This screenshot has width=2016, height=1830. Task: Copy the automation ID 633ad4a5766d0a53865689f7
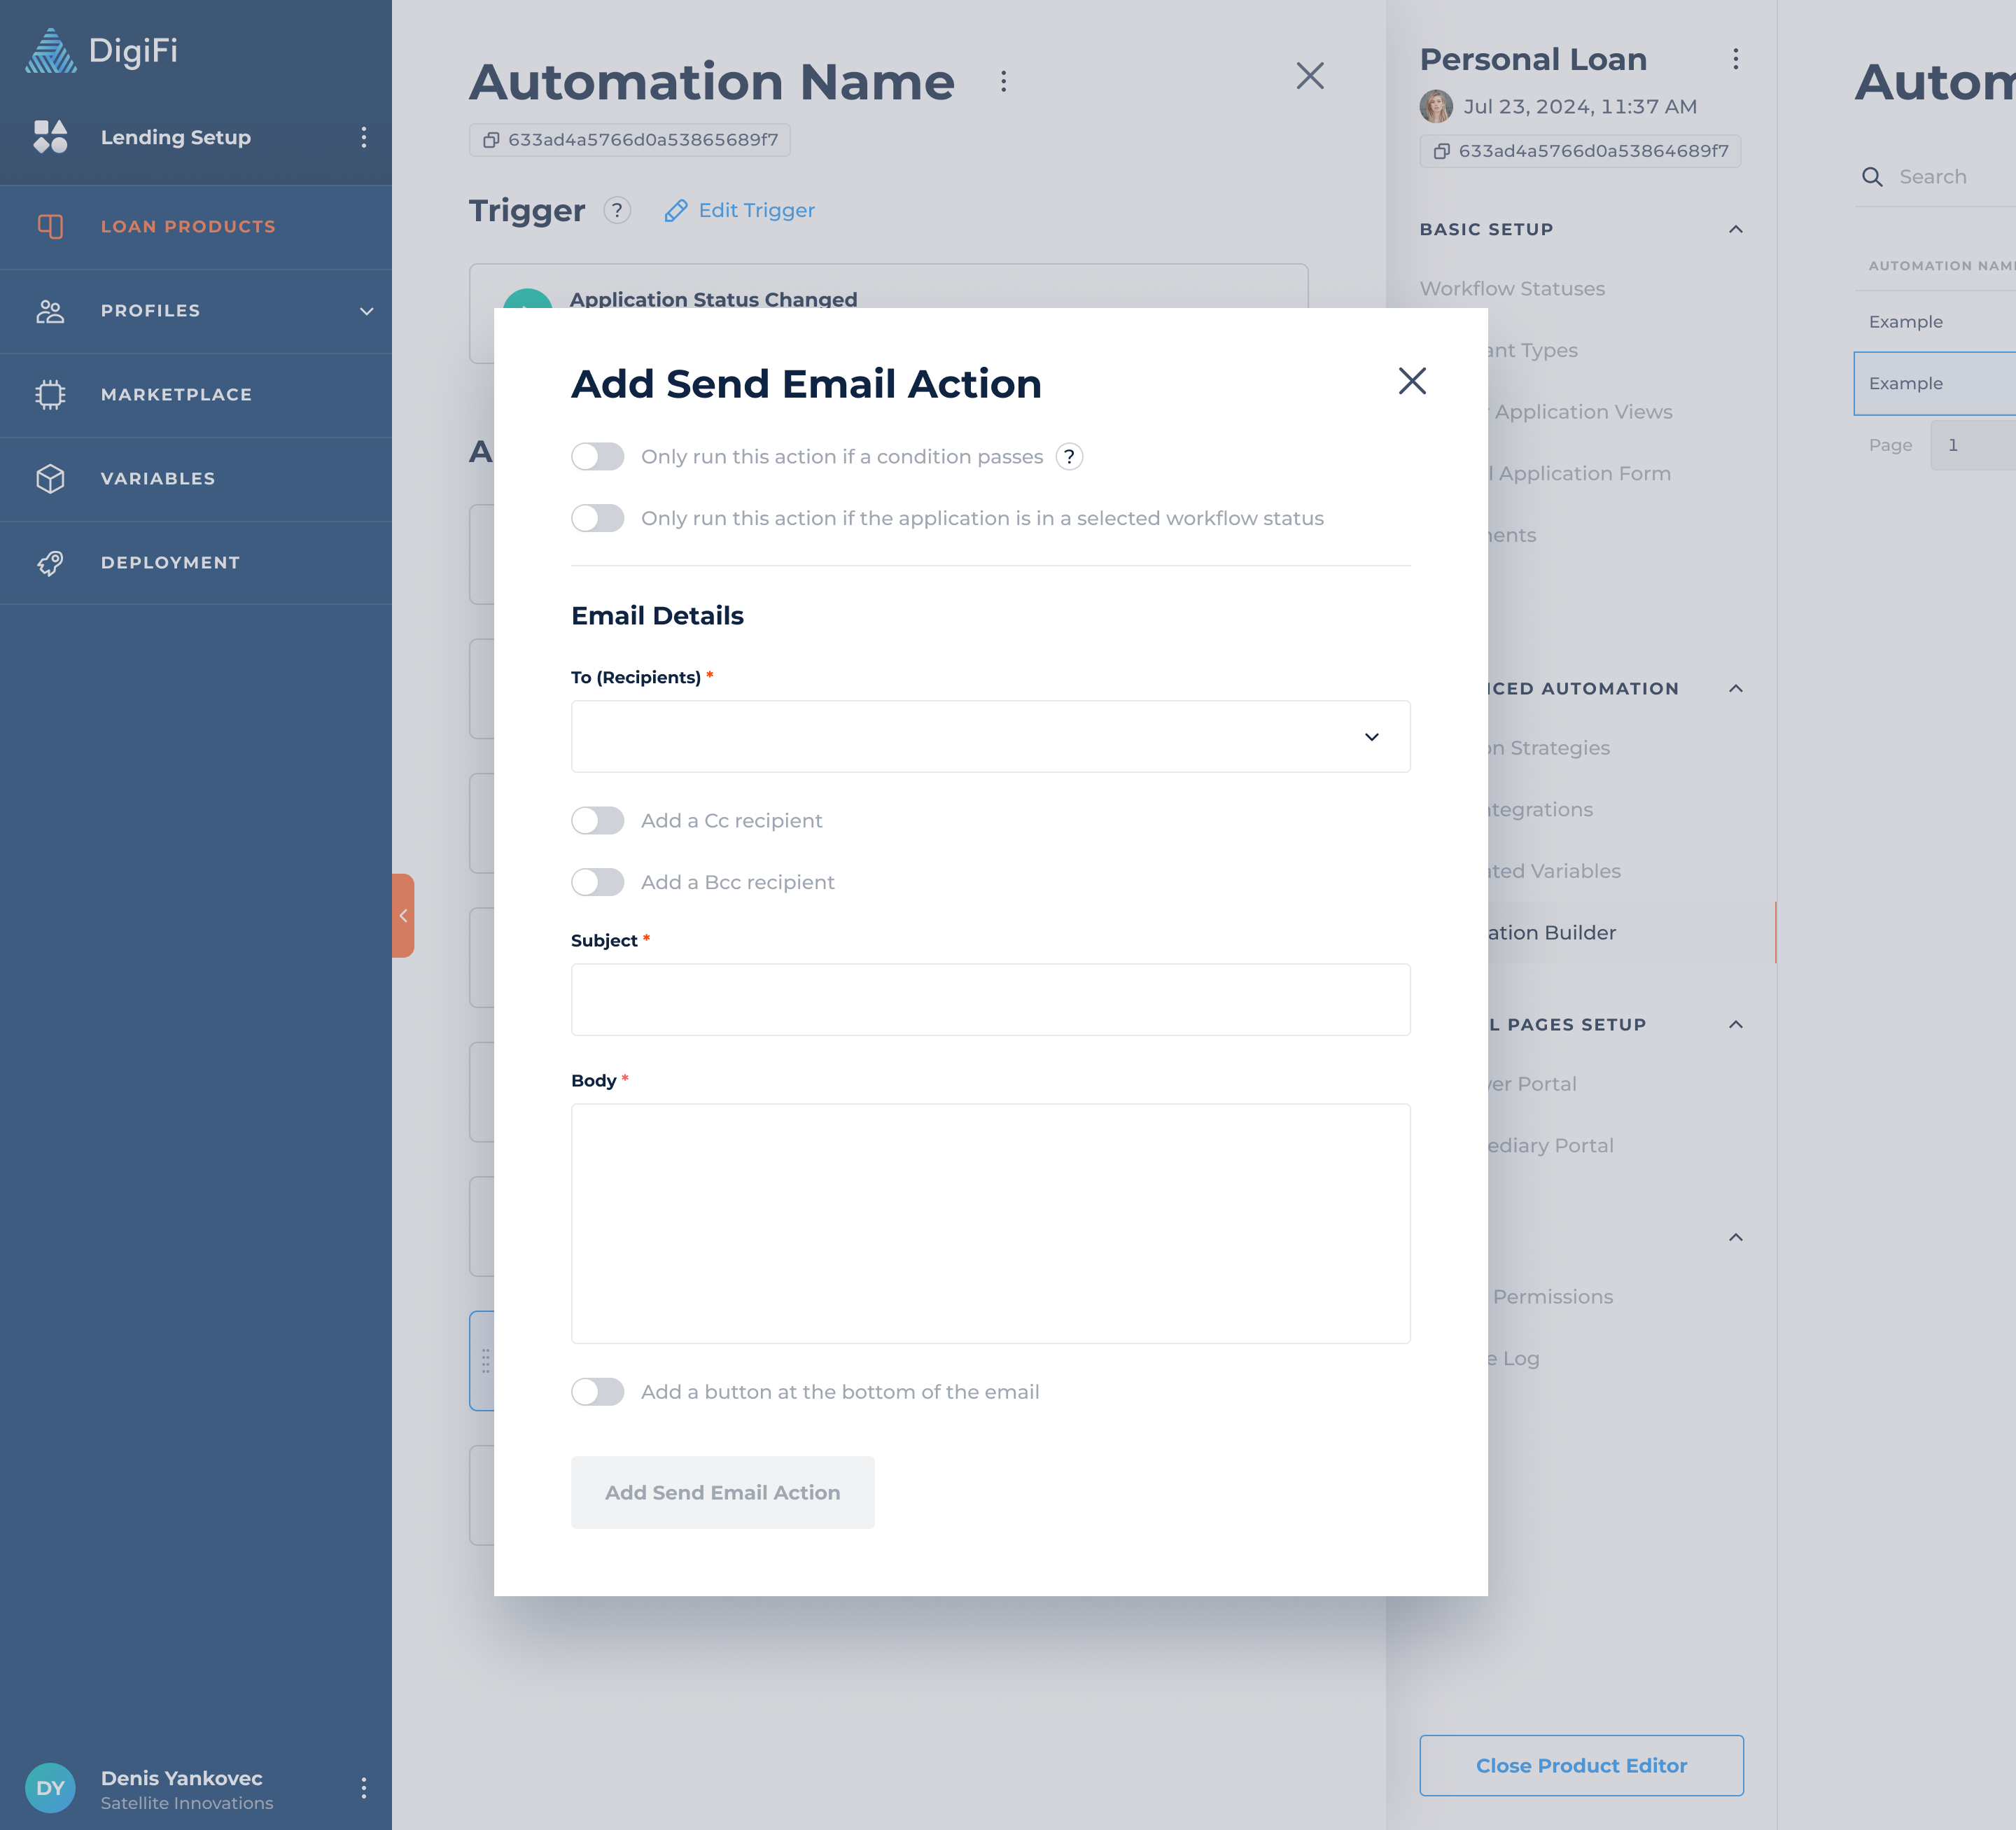pyautogui.click(x=491, y=140)
